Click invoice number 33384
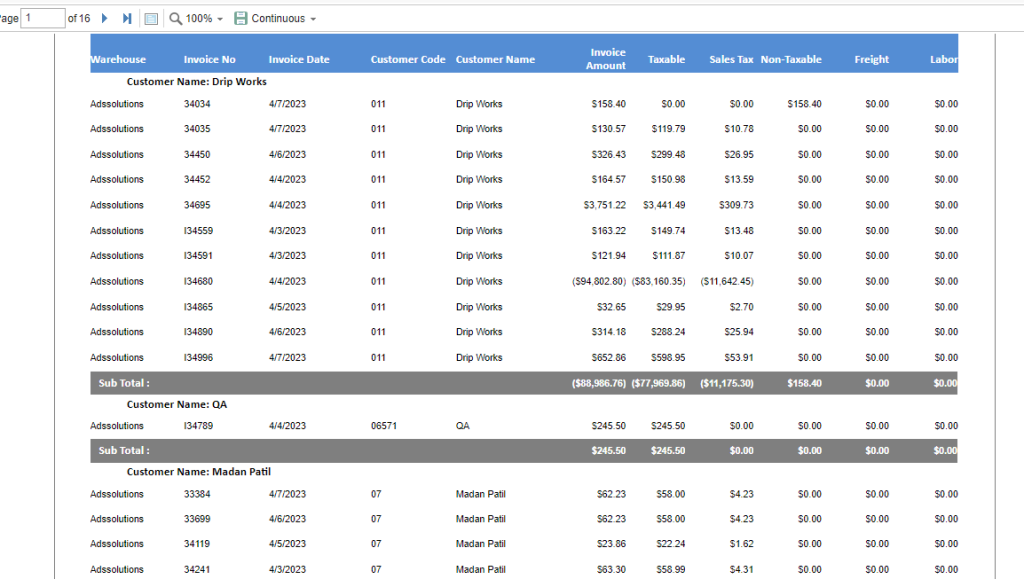The height and width of the screenshot is (587, 1024). 197,494
